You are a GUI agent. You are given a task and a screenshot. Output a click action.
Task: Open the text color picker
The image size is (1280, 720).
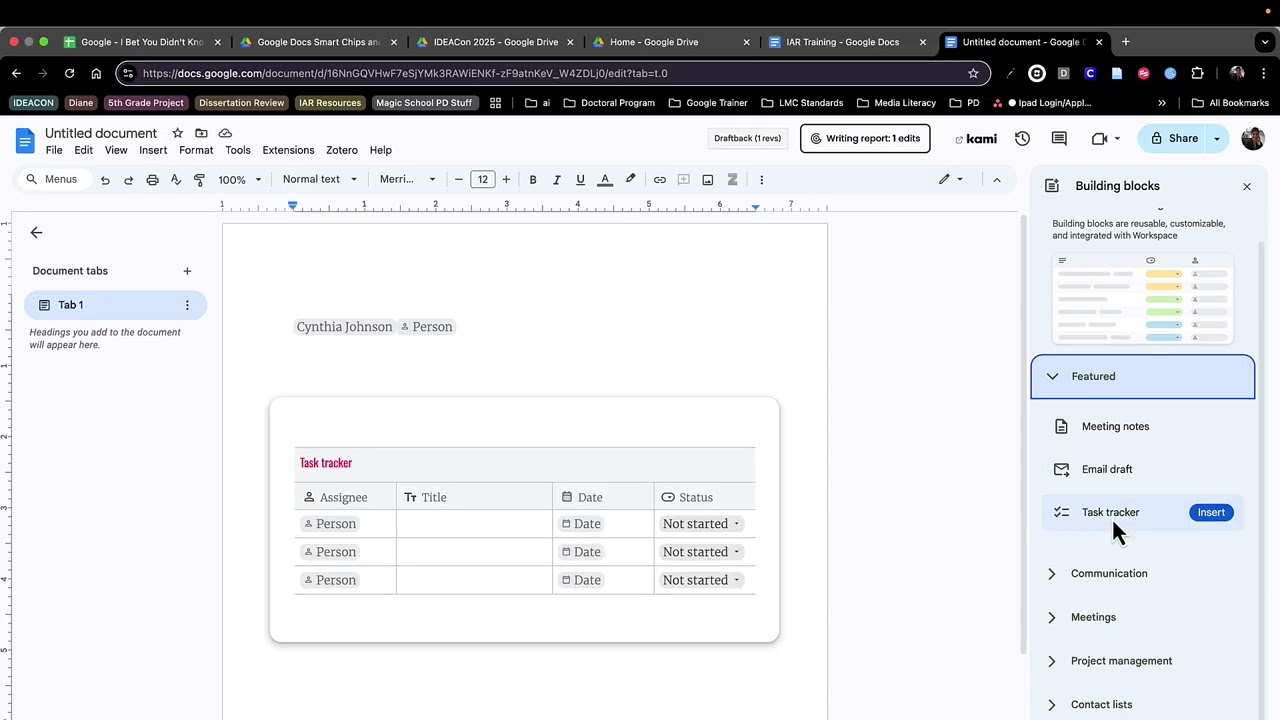(605, 180)
